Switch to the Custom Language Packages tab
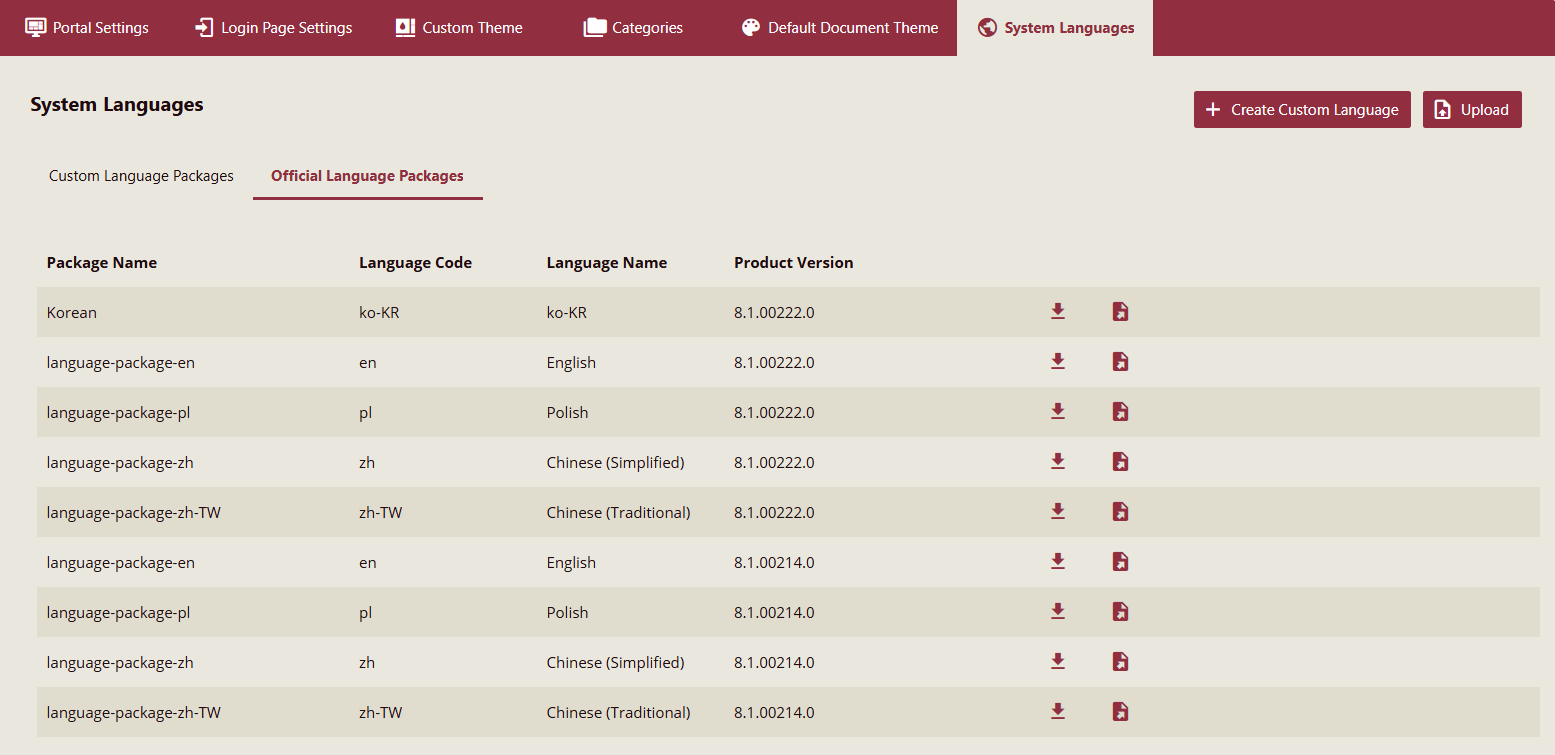 [140, 175]
